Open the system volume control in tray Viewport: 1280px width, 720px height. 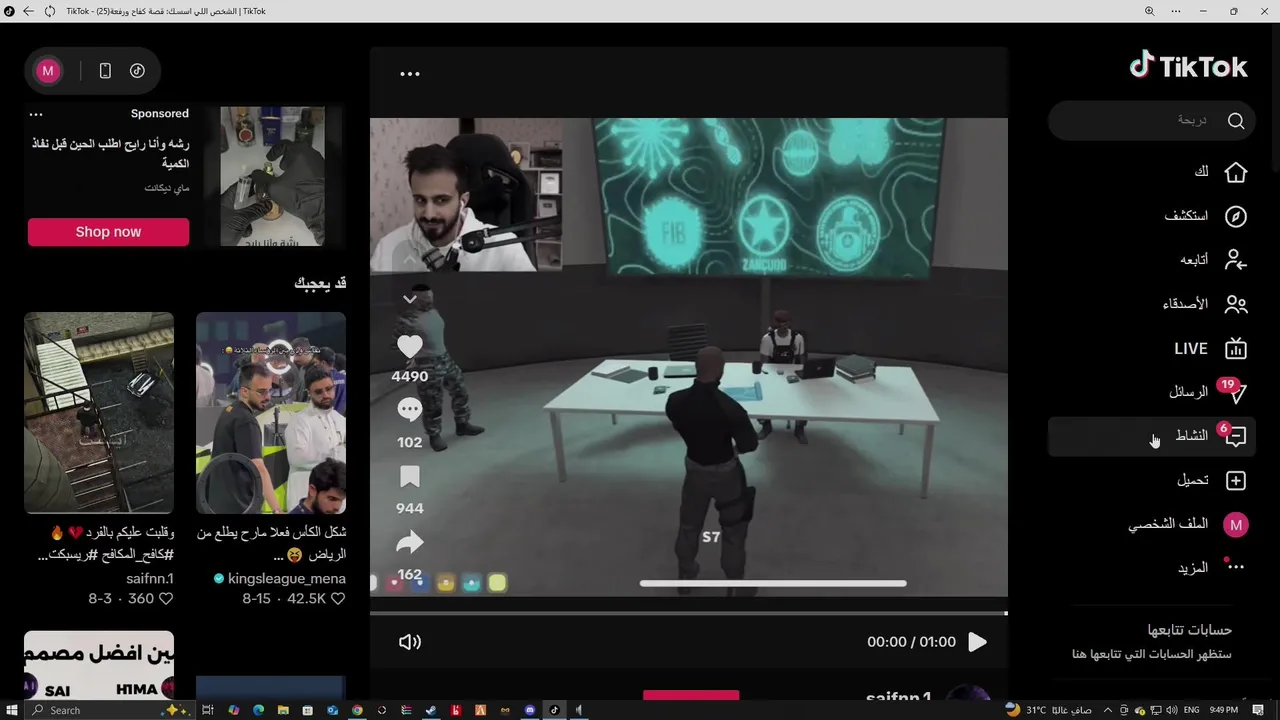(1171, 710)
